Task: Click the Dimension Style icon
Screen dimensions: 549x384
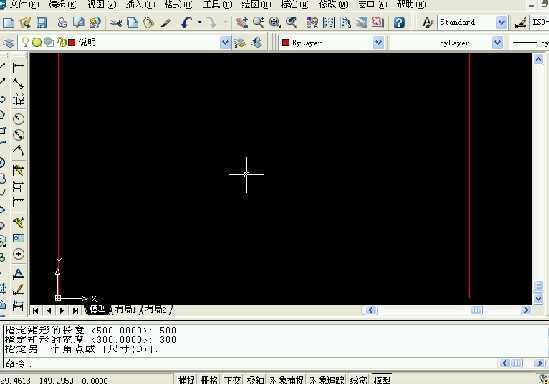Action: point(521,23)
